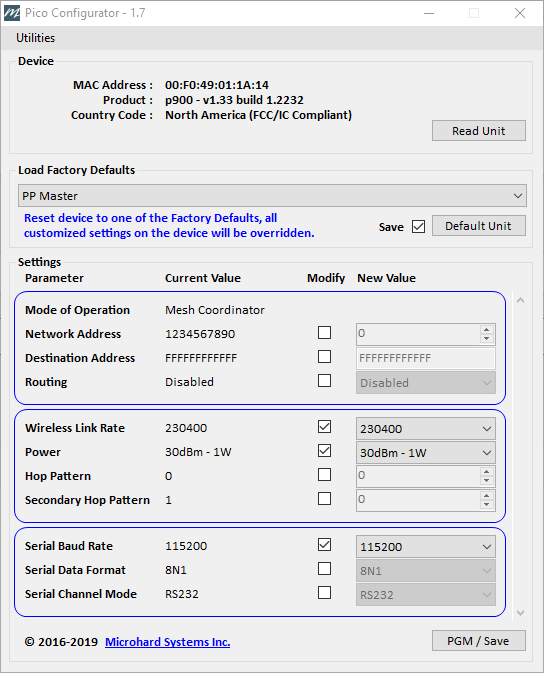Open the Power 30dBm - 1W dropdown
The height and width of the screenshot is (673, 544).
pos(425,453)
